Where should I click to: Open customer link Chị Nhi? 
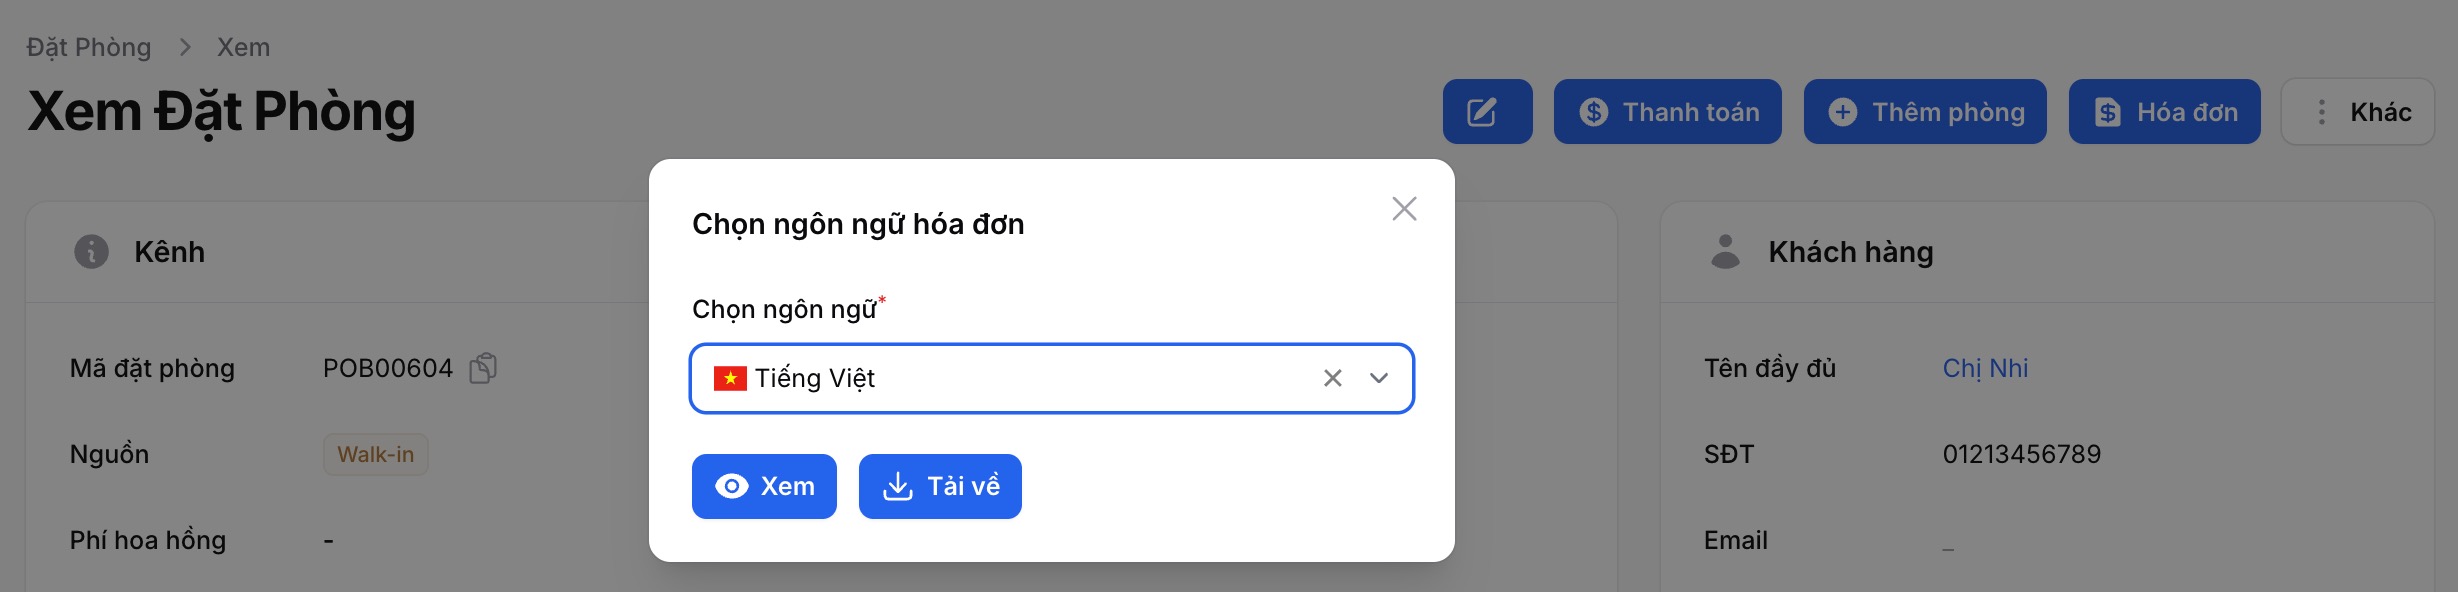pos(1985,368)
